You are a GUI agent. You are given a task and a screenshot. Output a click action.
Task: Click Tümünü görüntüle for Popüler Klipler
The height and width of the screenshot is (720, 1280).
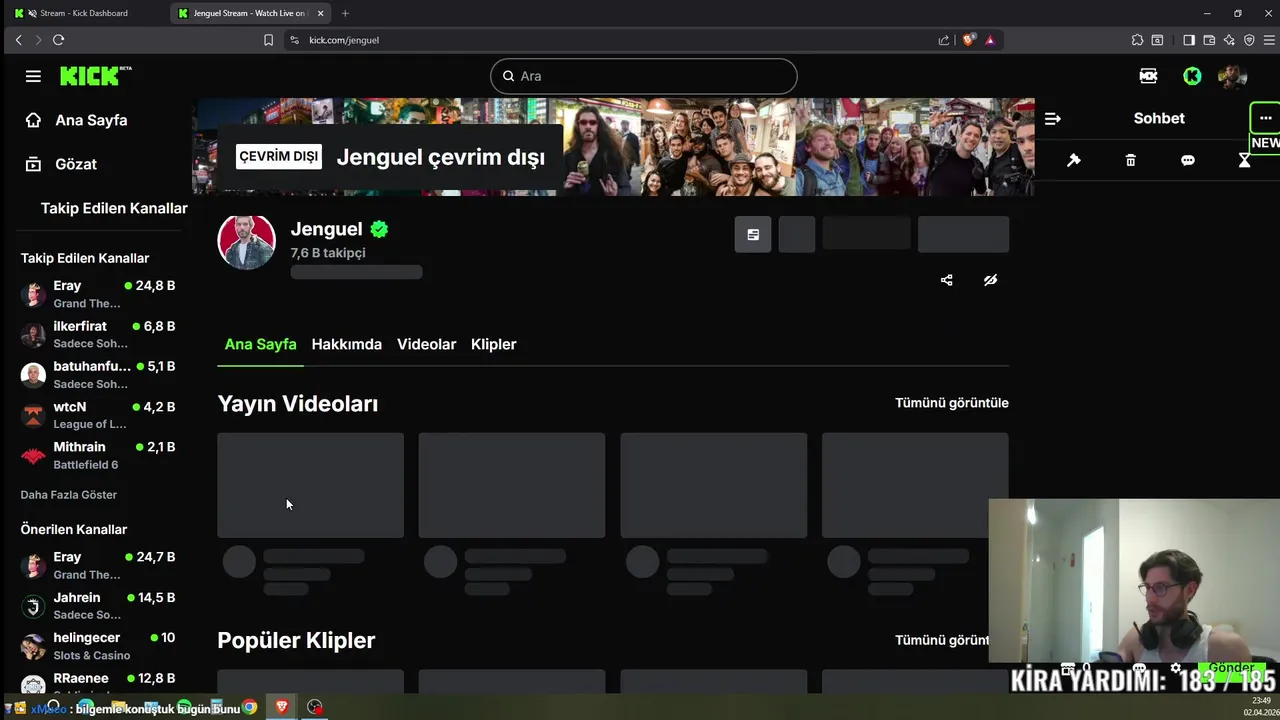(x=942, y=640)
